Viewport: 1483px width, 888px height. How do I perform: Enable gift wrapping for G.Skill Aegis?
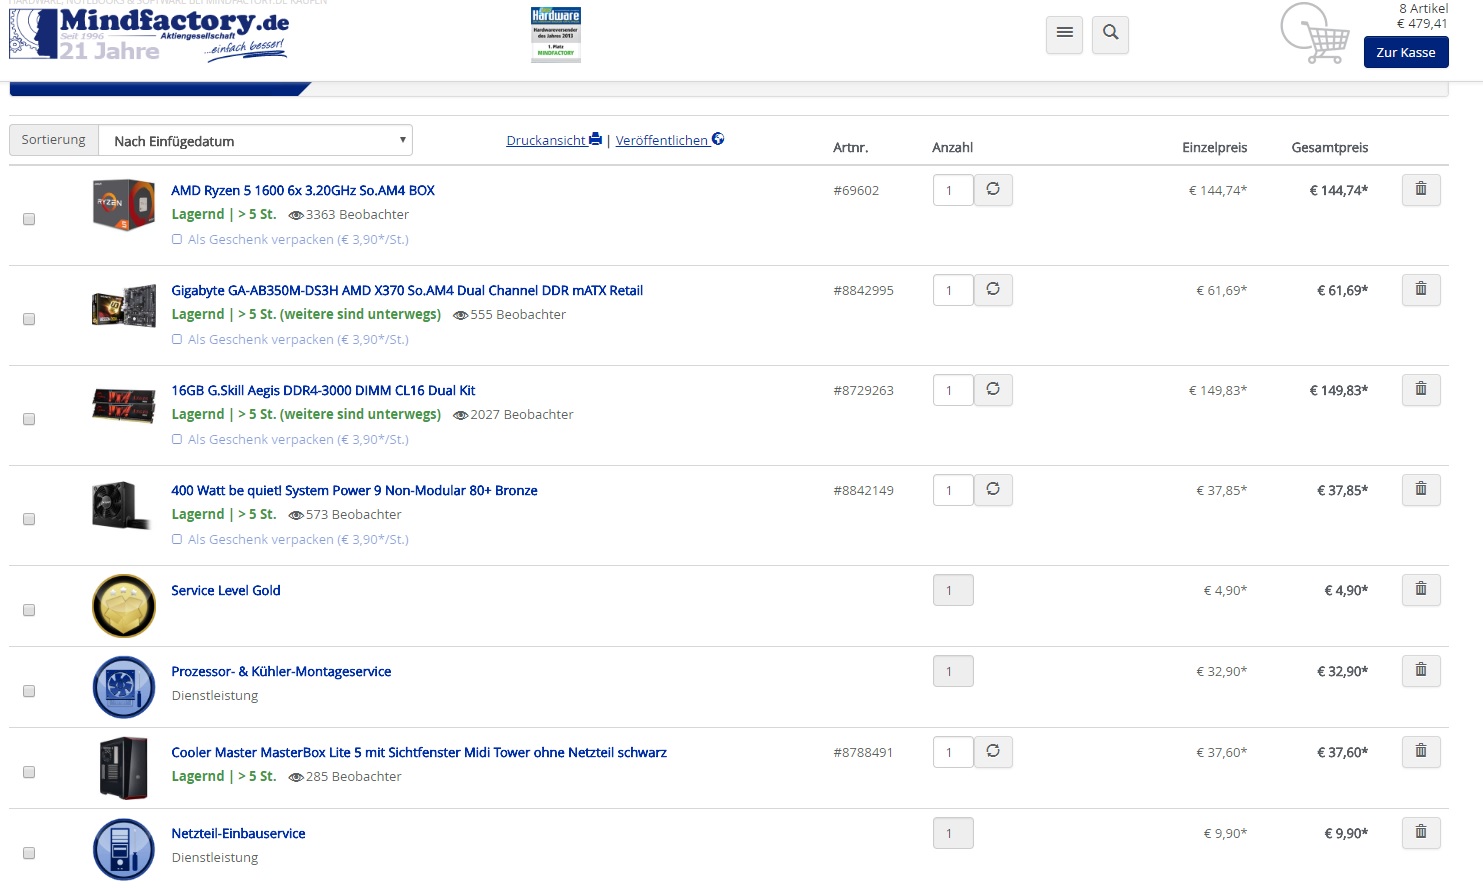click(177, 439)
